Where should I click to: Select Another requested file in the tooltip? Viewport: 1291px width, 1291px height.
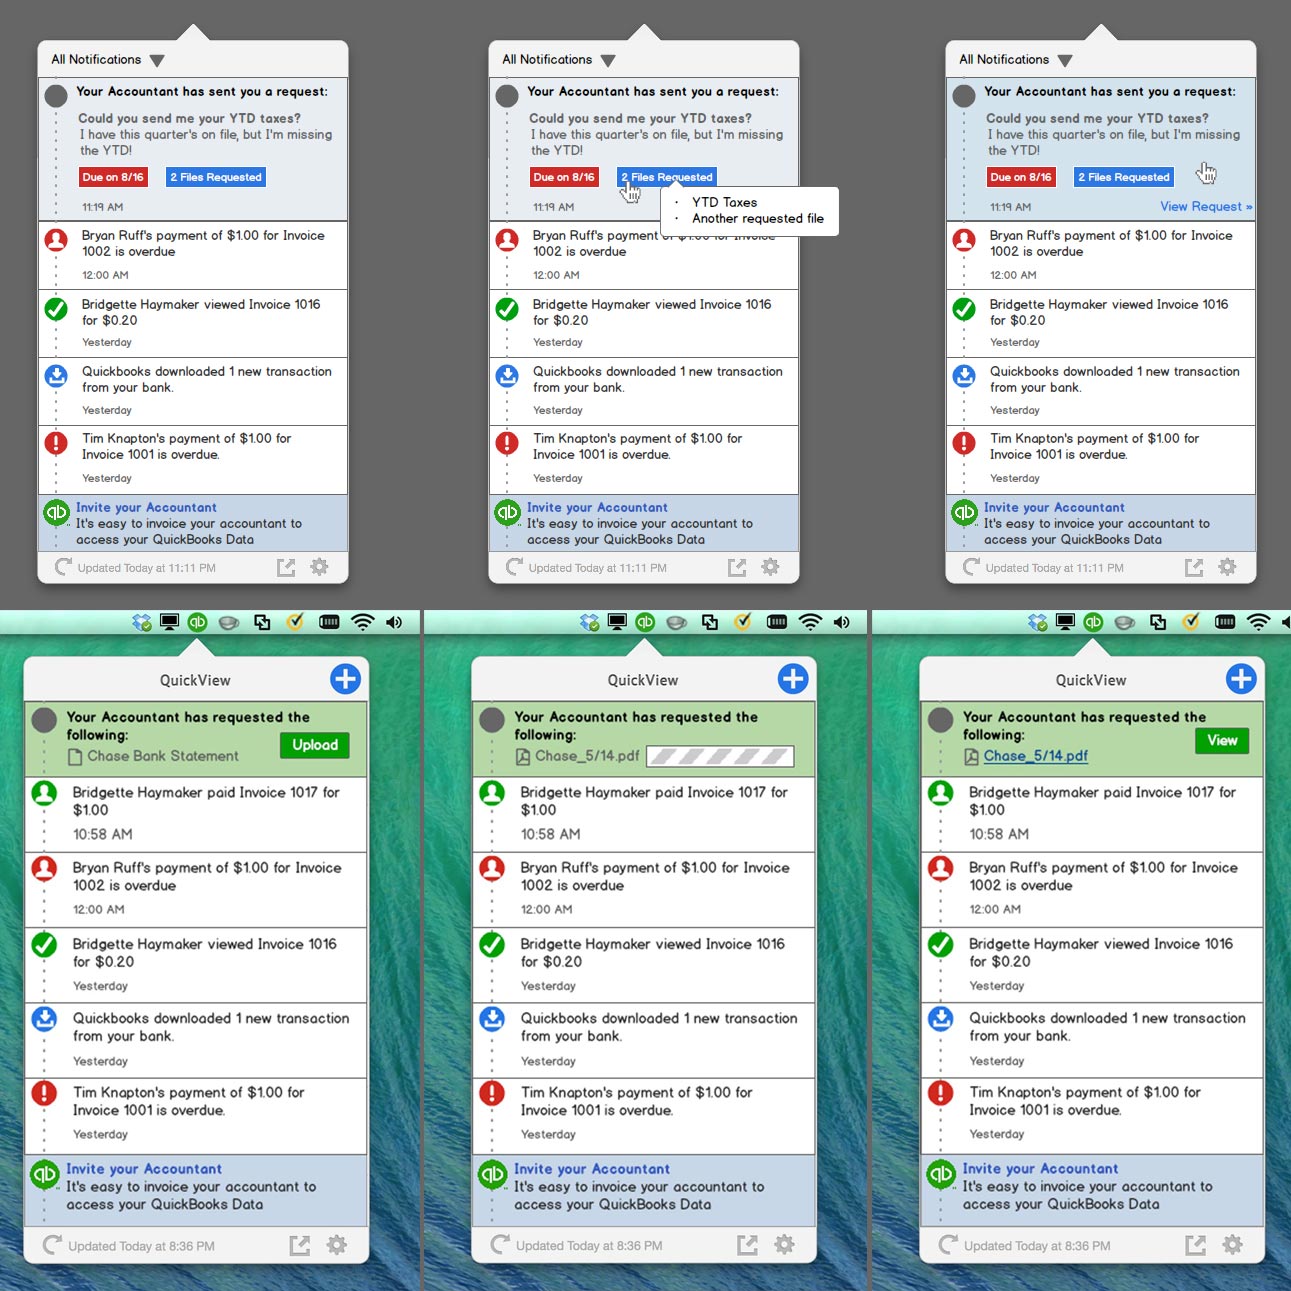tap(758, 218)
